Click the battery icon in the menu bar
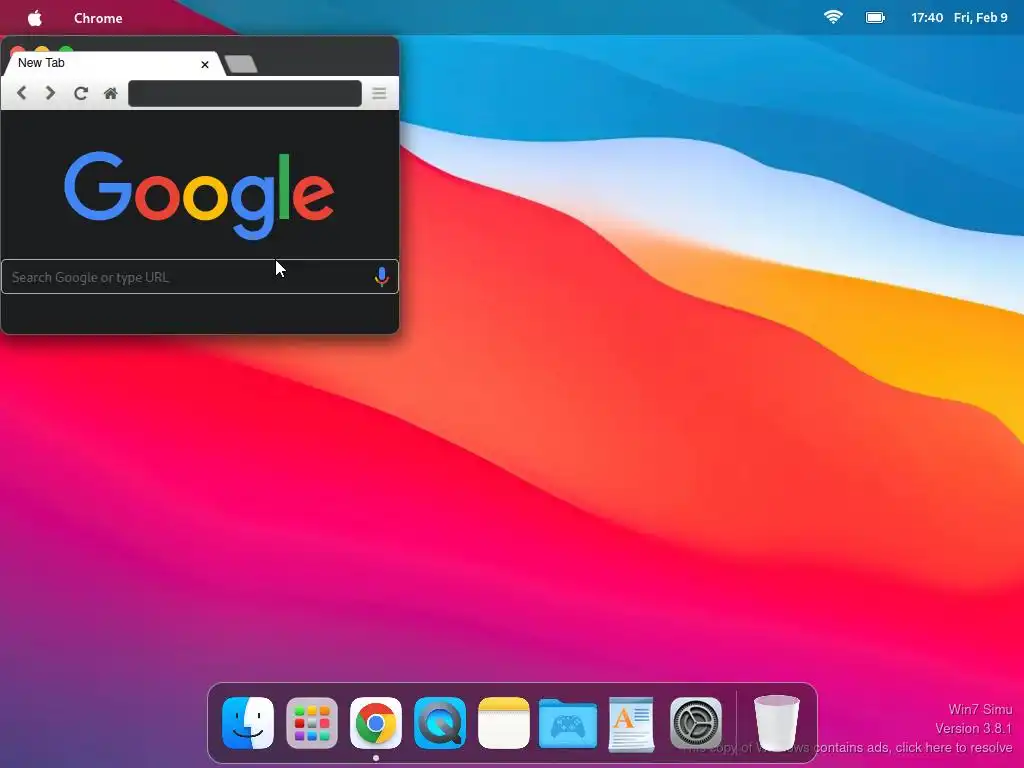 click(x=875, y=18)
